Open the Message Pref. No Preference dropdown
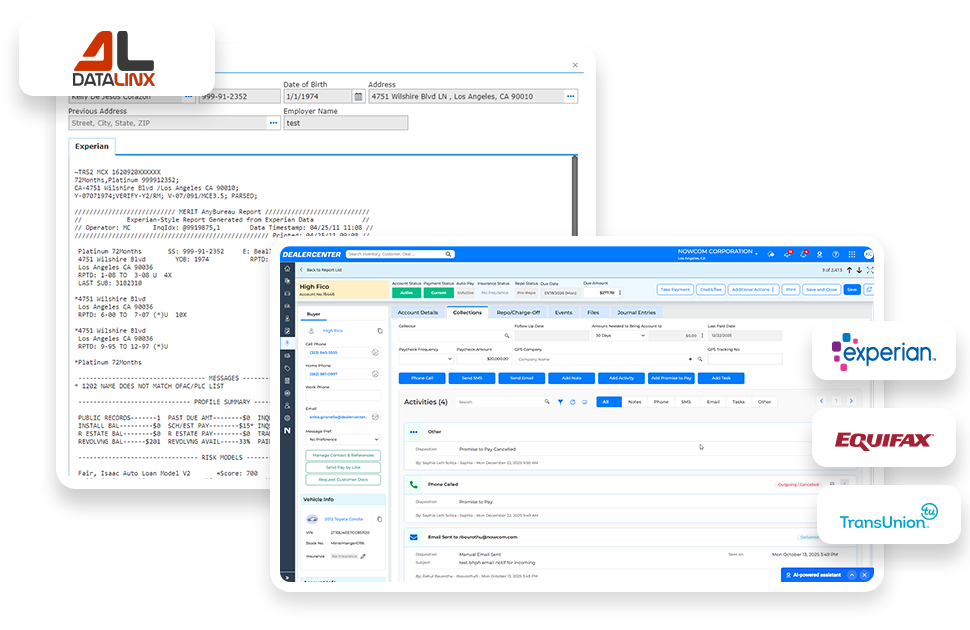Image resolution: width=970 pixels, height=630 pixels. click(343, 439)
